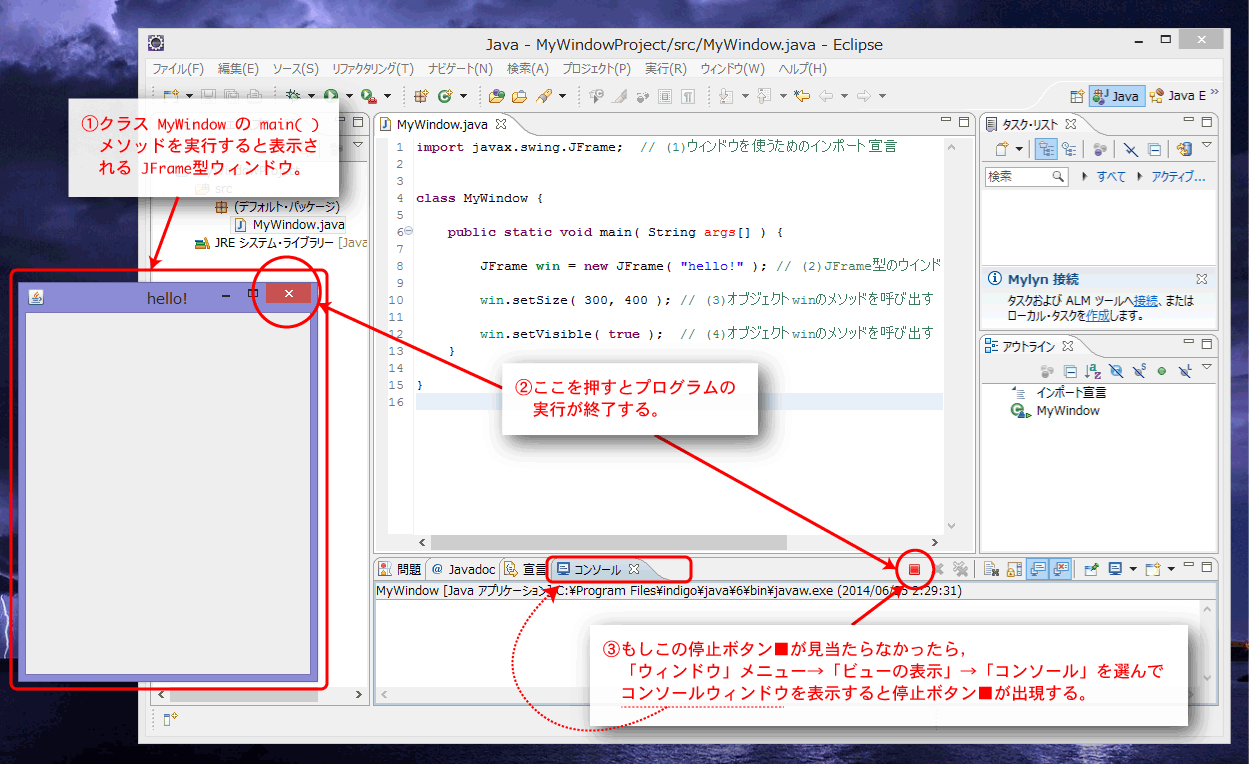The height and width of the screenshot is (764, 1249).
Task: Click the Run Last Tool external tools icon
Action: tap(368, 96)
